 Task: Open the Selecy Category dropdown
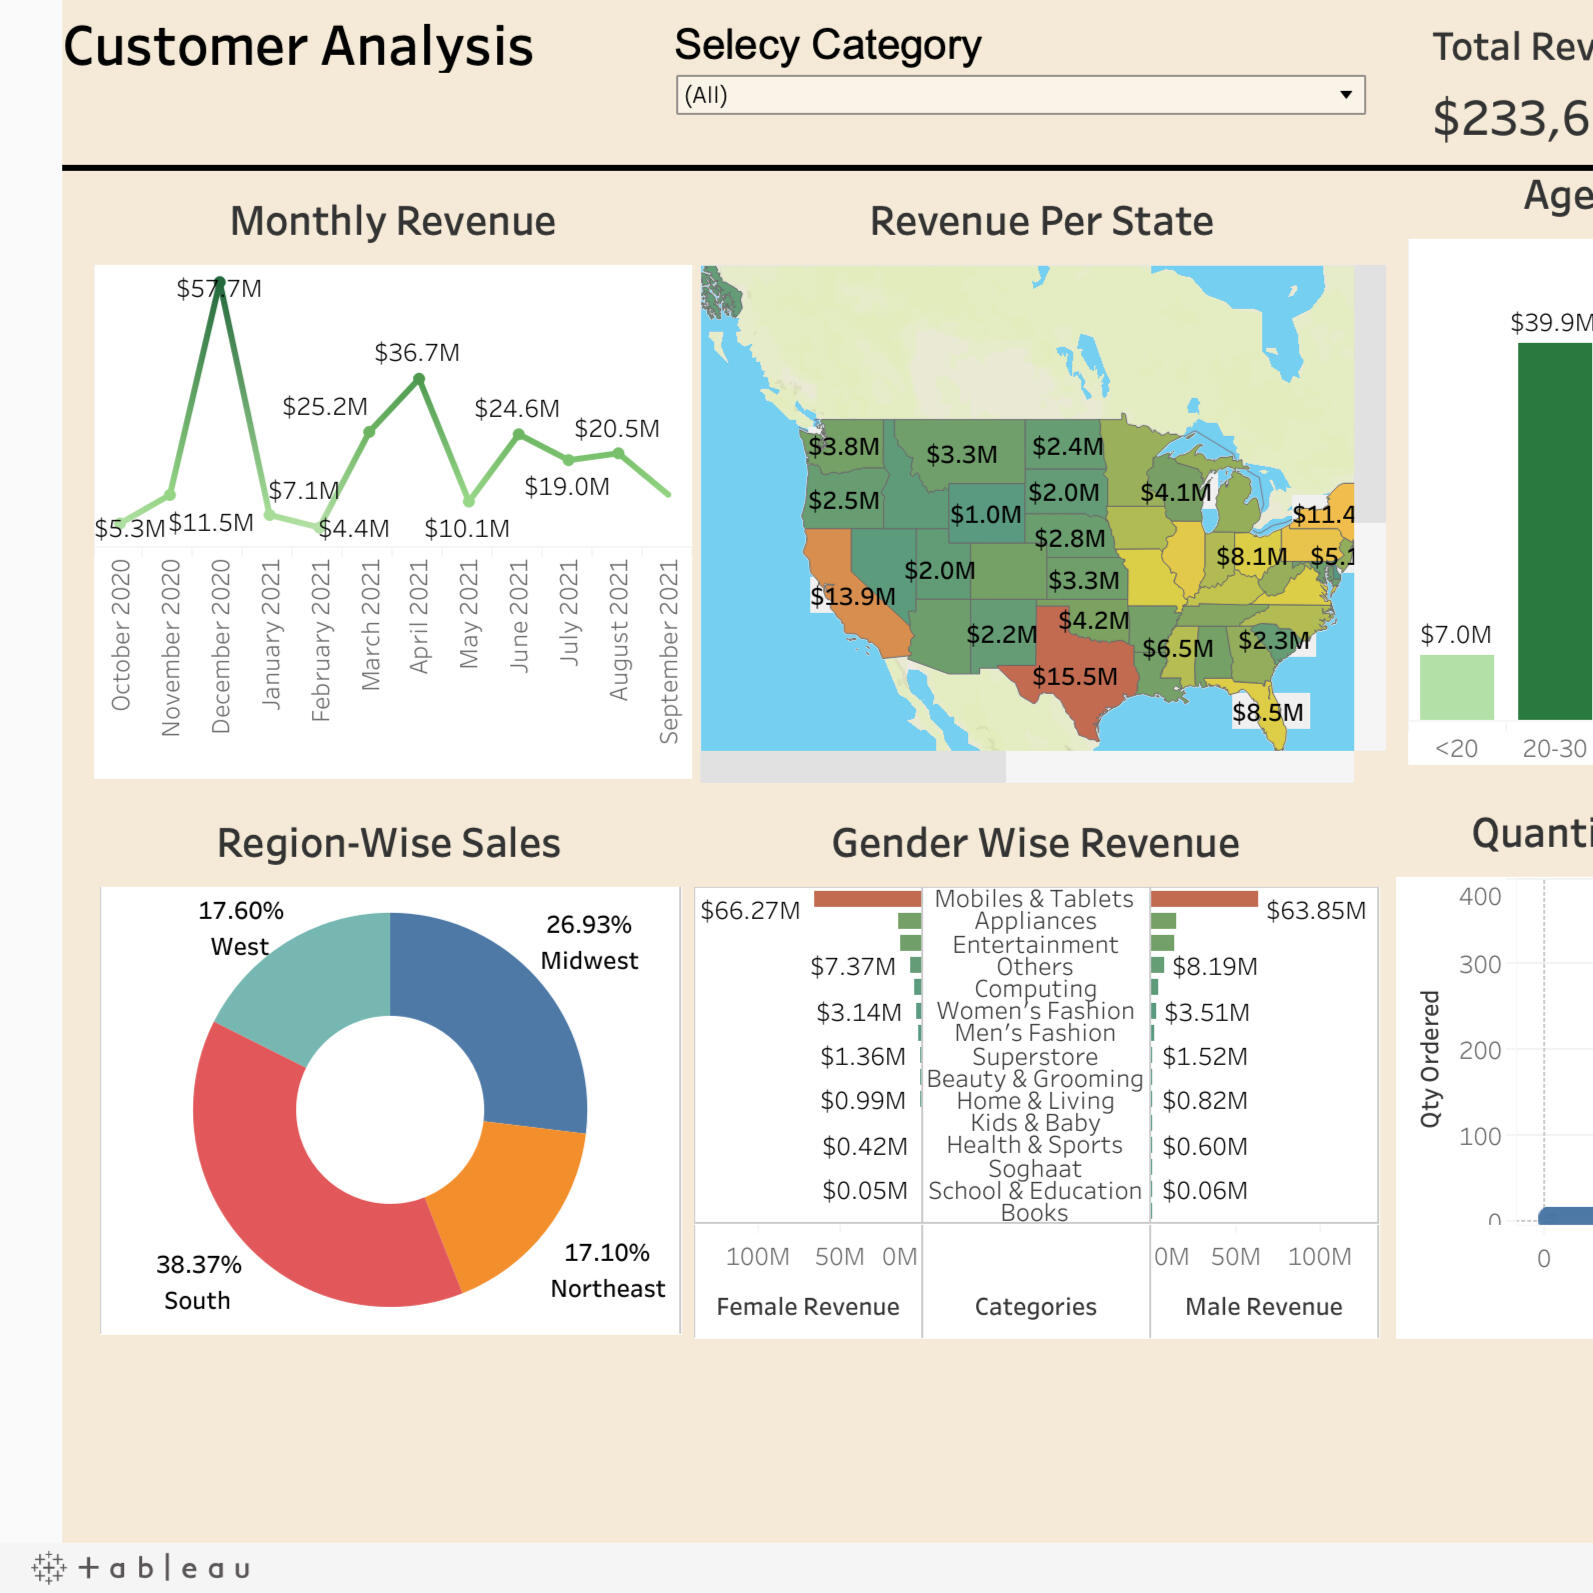(x=1020, y=95)
